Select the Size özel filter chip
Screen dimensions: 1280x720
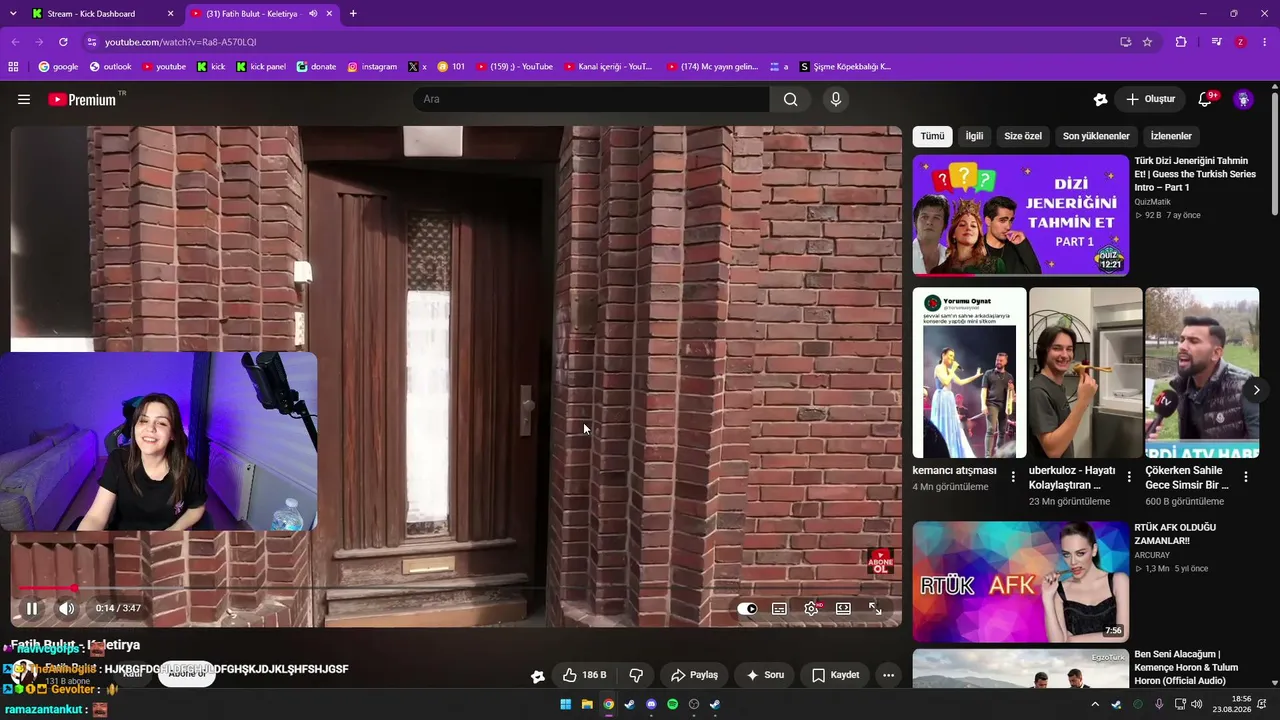1023,136
